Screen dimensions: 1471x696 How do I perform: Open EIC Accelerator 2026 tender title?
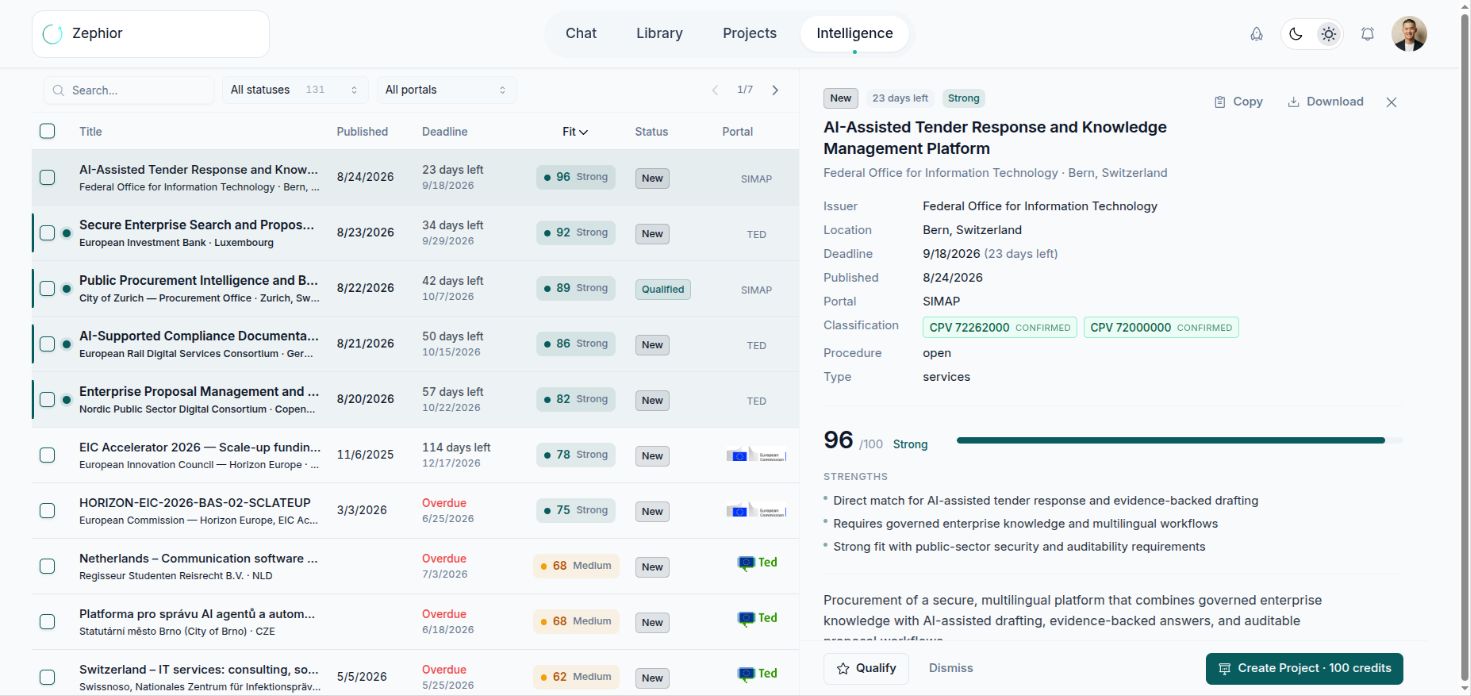pos(200,447)
